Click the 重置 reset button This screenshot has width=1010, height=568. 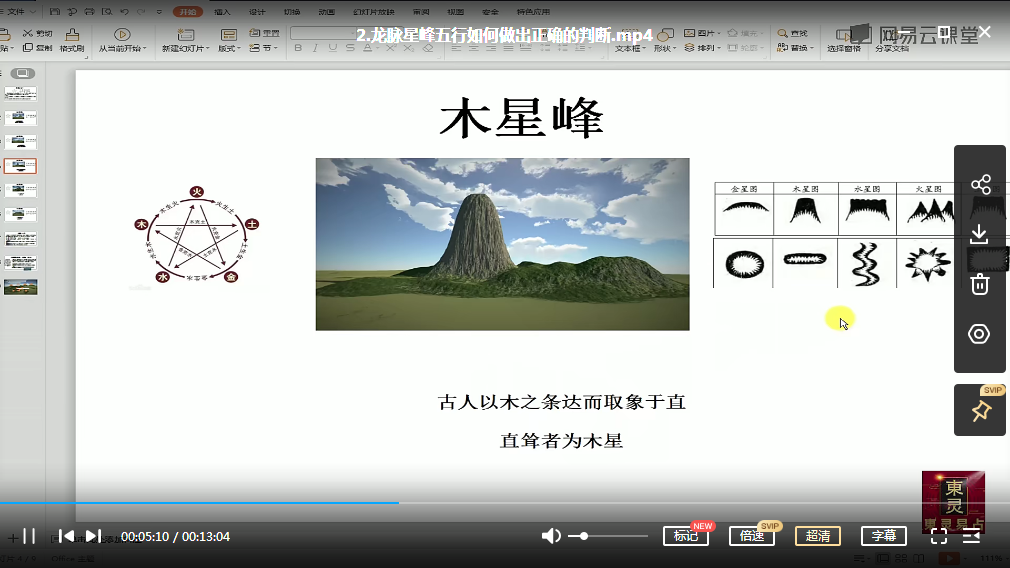coord(265,33)
